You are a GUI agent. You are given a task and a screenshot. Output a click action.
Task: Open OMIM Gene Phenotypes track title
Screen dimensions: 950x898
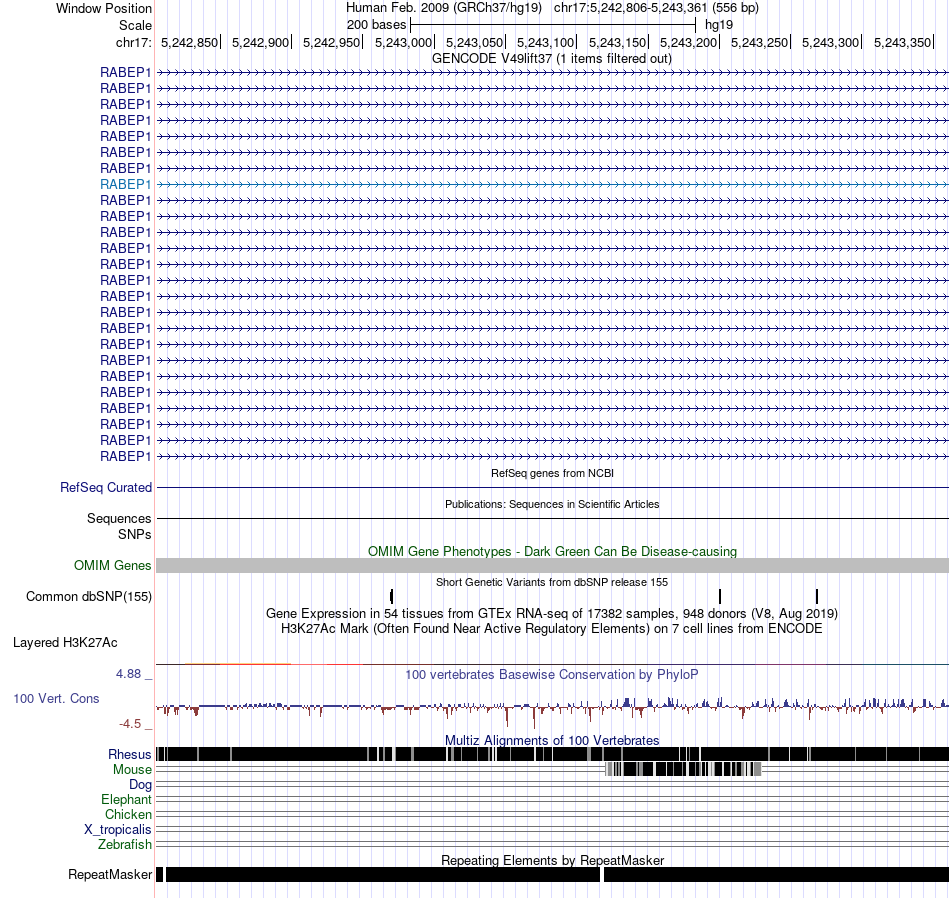(x=553, y=551)
